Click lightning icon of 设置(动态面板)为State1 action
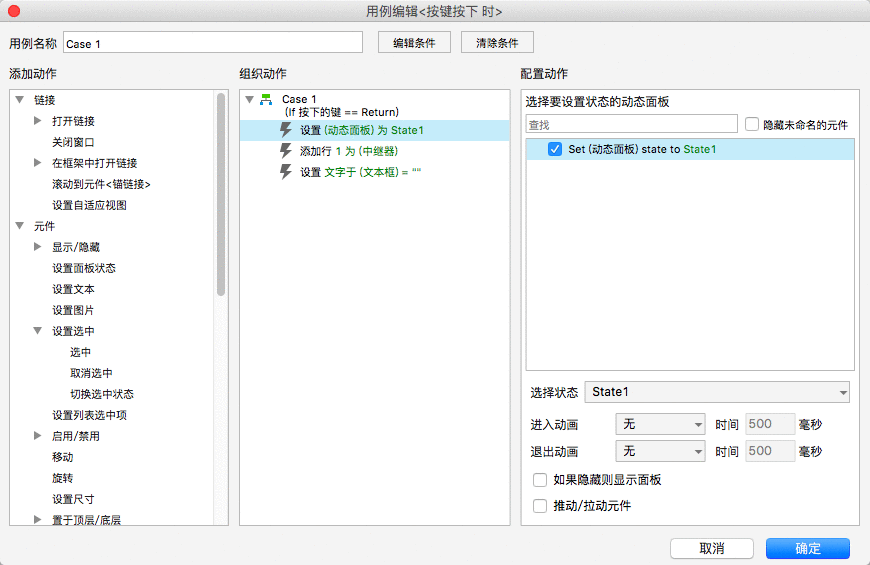Viewport: 870px width, 565px height. tap(286, 130)
